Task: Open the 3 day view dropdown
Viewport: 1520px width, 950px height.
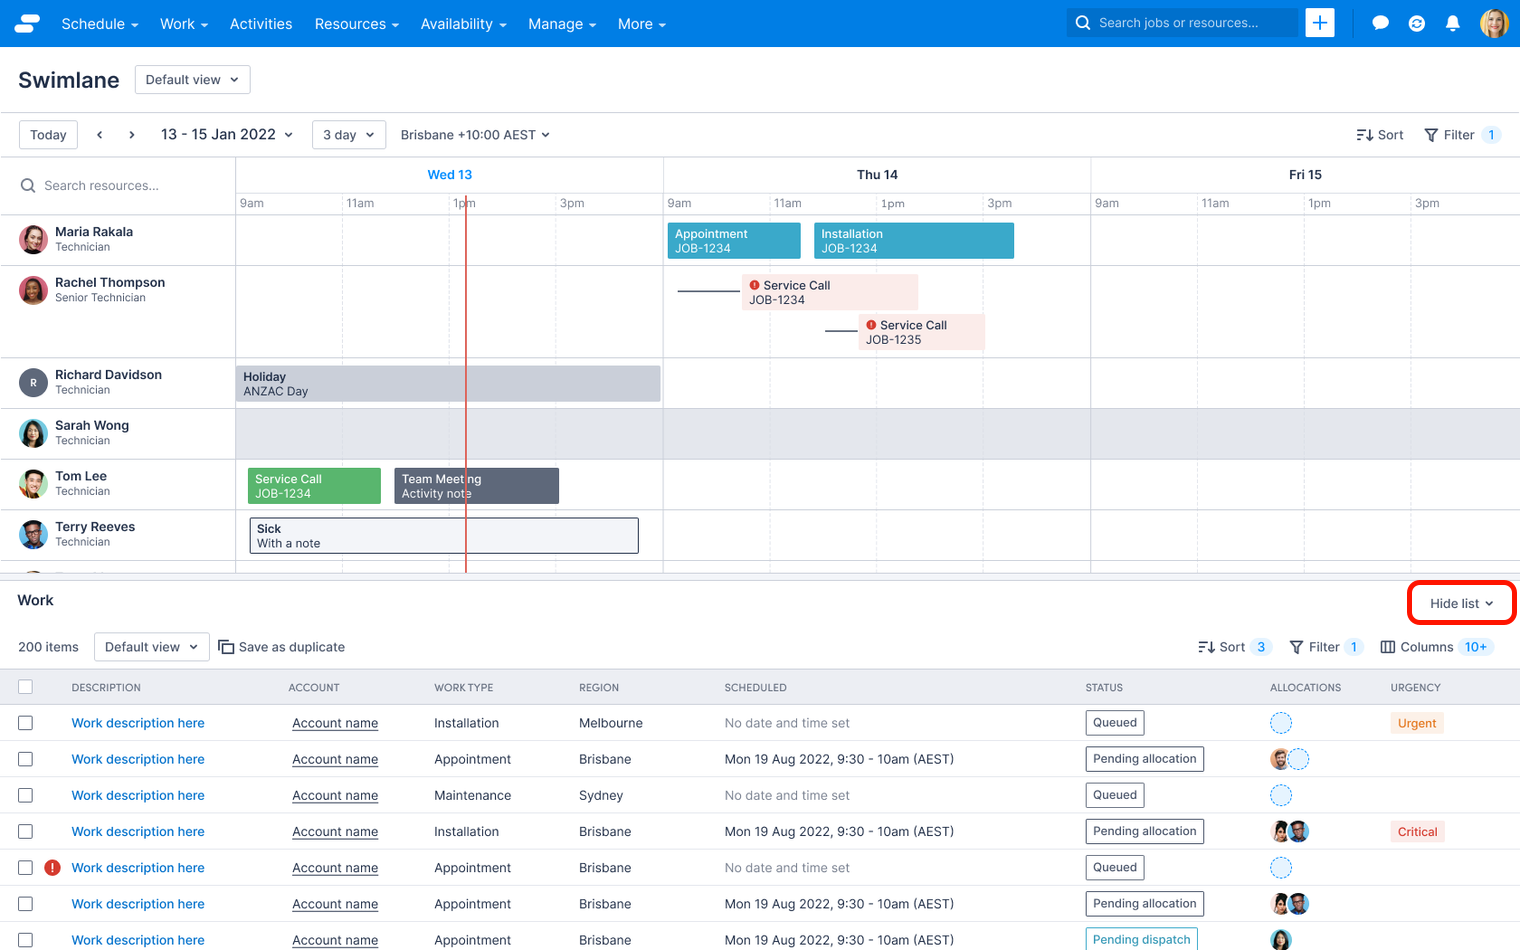Action: pyautogui.click(x=348, y=134)
